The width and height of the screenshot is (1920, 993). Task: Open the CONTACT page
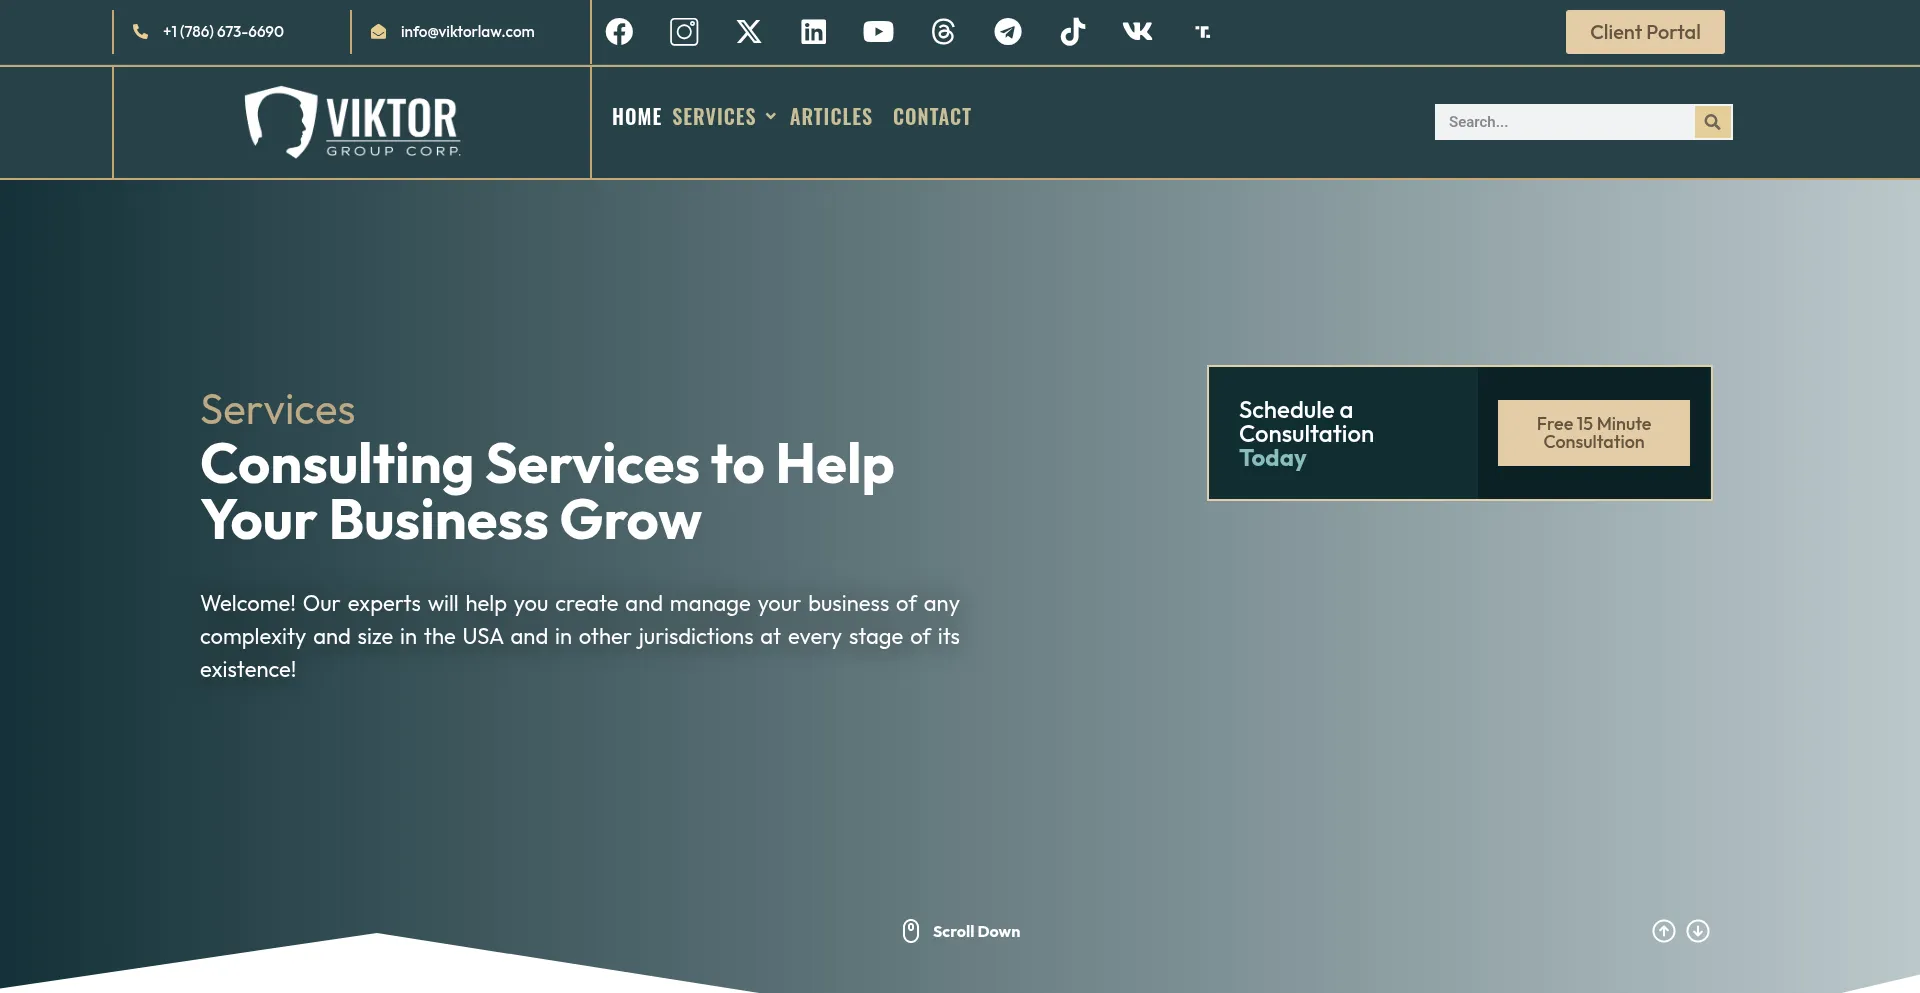point(932,116)
